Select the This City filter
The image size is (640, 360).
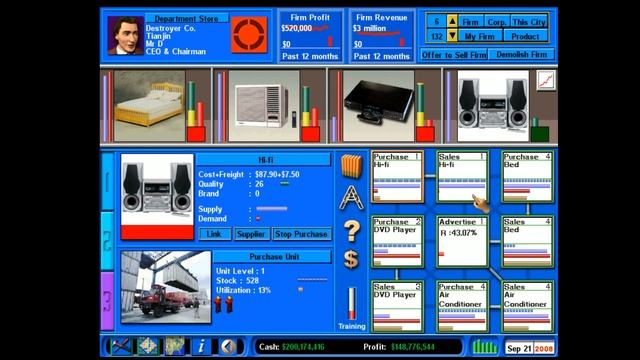click(x=529, y=22)
